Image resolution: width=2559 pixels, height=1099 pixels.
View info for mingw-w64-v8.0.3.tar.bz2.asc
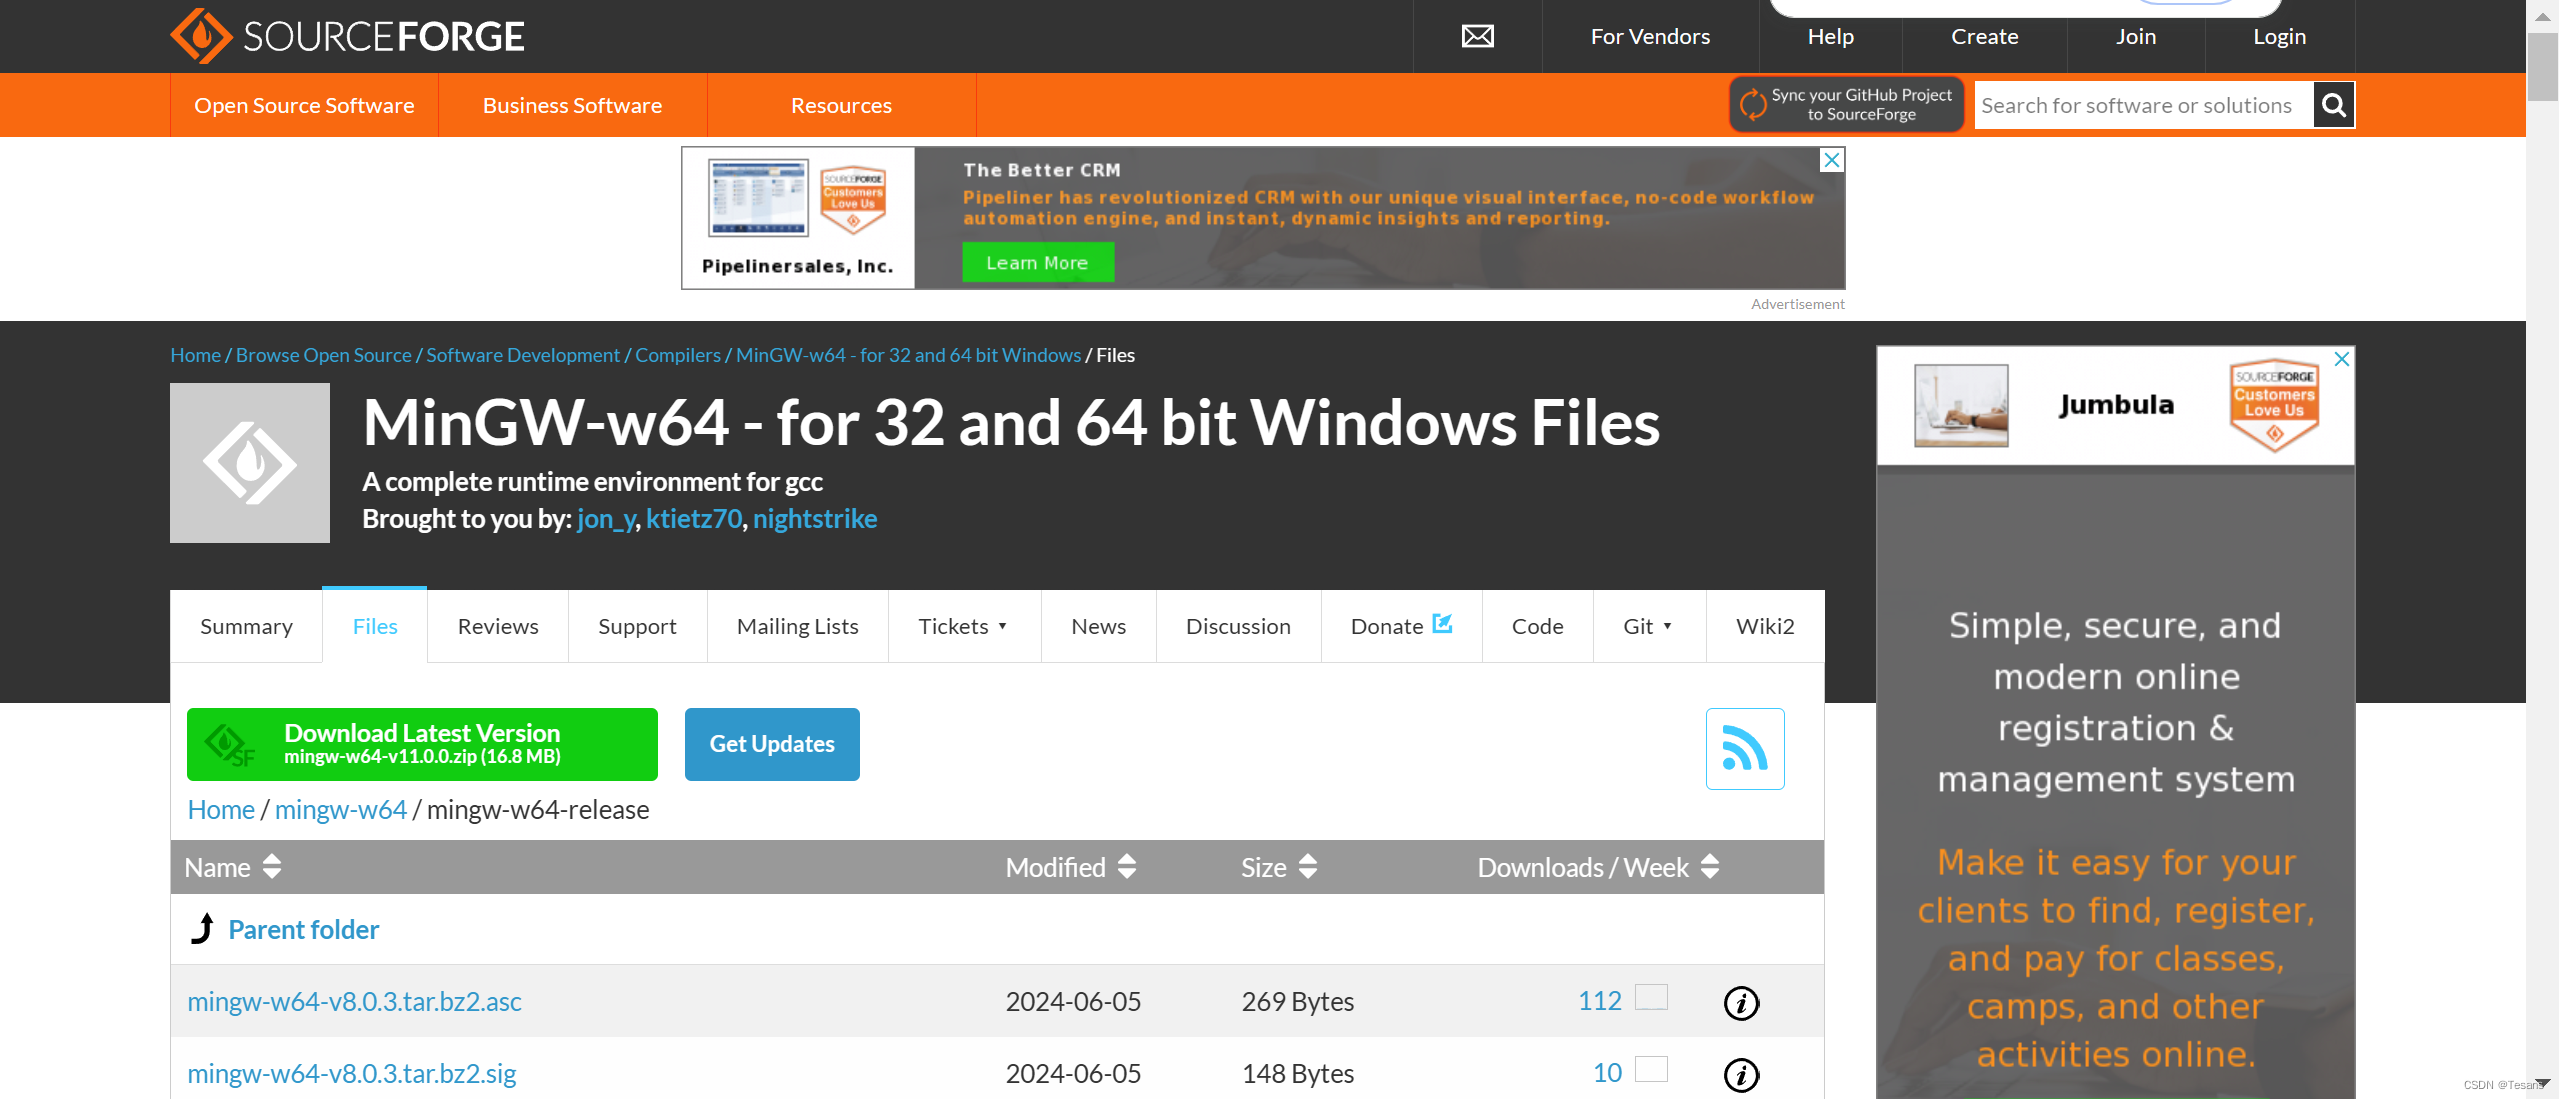(x=1741, y=1003)
